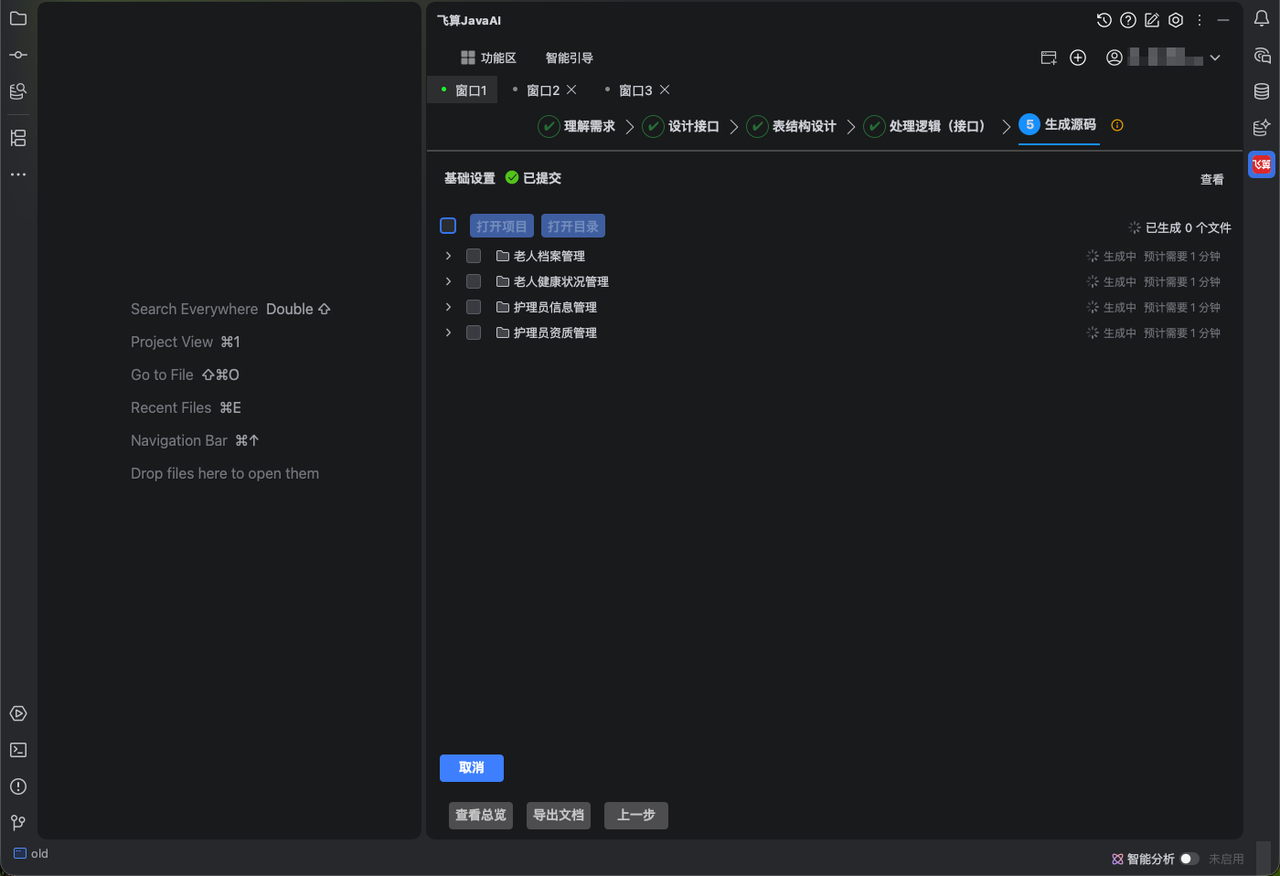Switch to the 窗口2 tab

[543, 91]
